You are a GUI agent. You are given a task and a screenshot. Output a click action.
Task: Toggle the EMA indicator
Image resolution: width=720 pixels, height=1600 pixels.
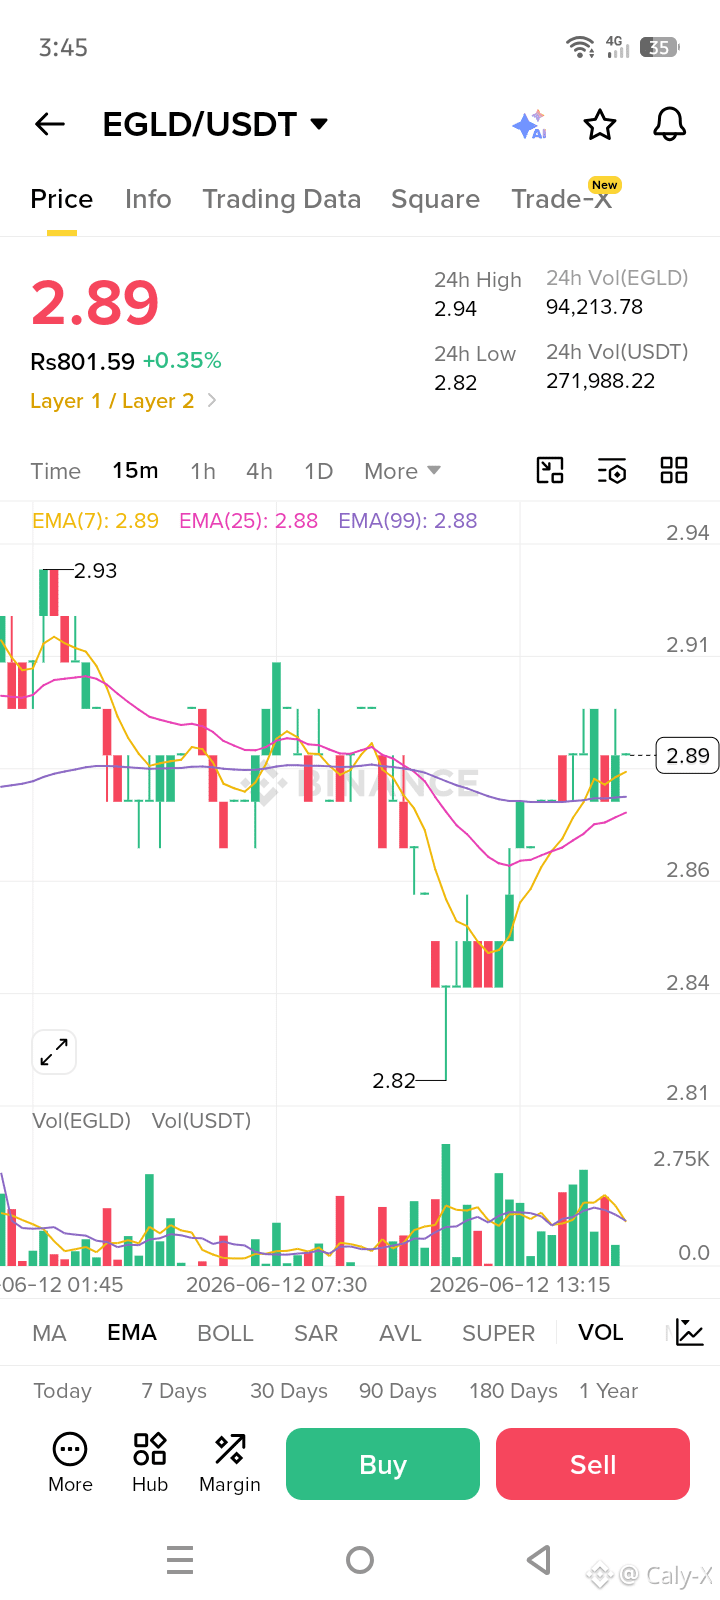[132, 1333]
